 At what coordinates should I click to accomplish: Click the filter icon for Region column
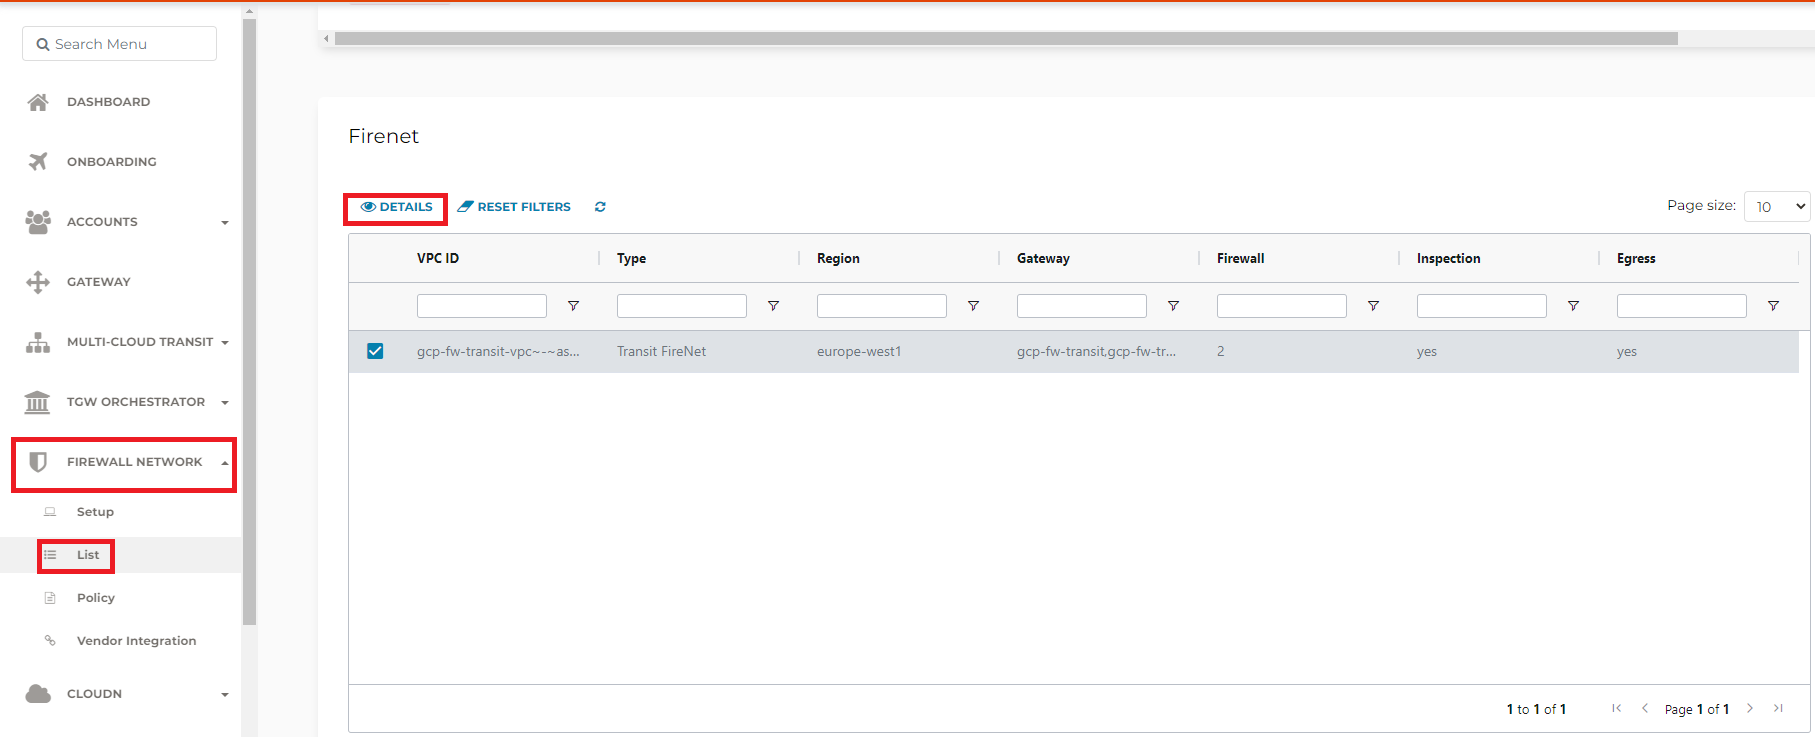(x=973, y=306)
